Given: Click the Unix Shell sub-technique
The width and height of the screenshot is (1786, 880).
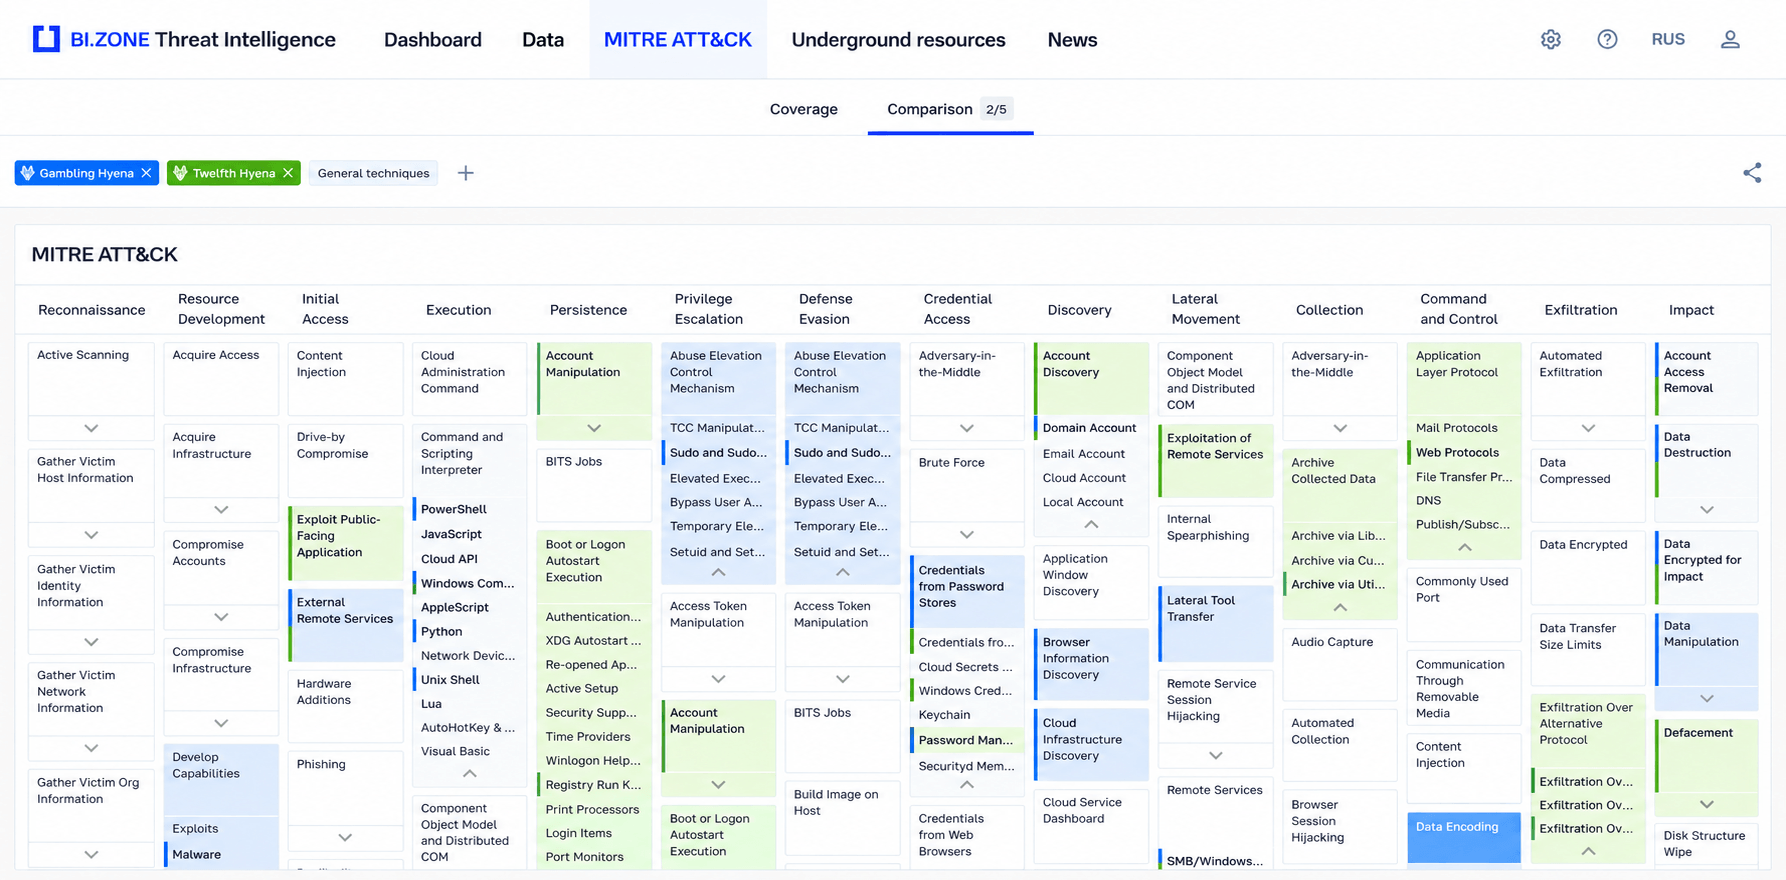Looking at the screenshot, I should pos(469,679).
